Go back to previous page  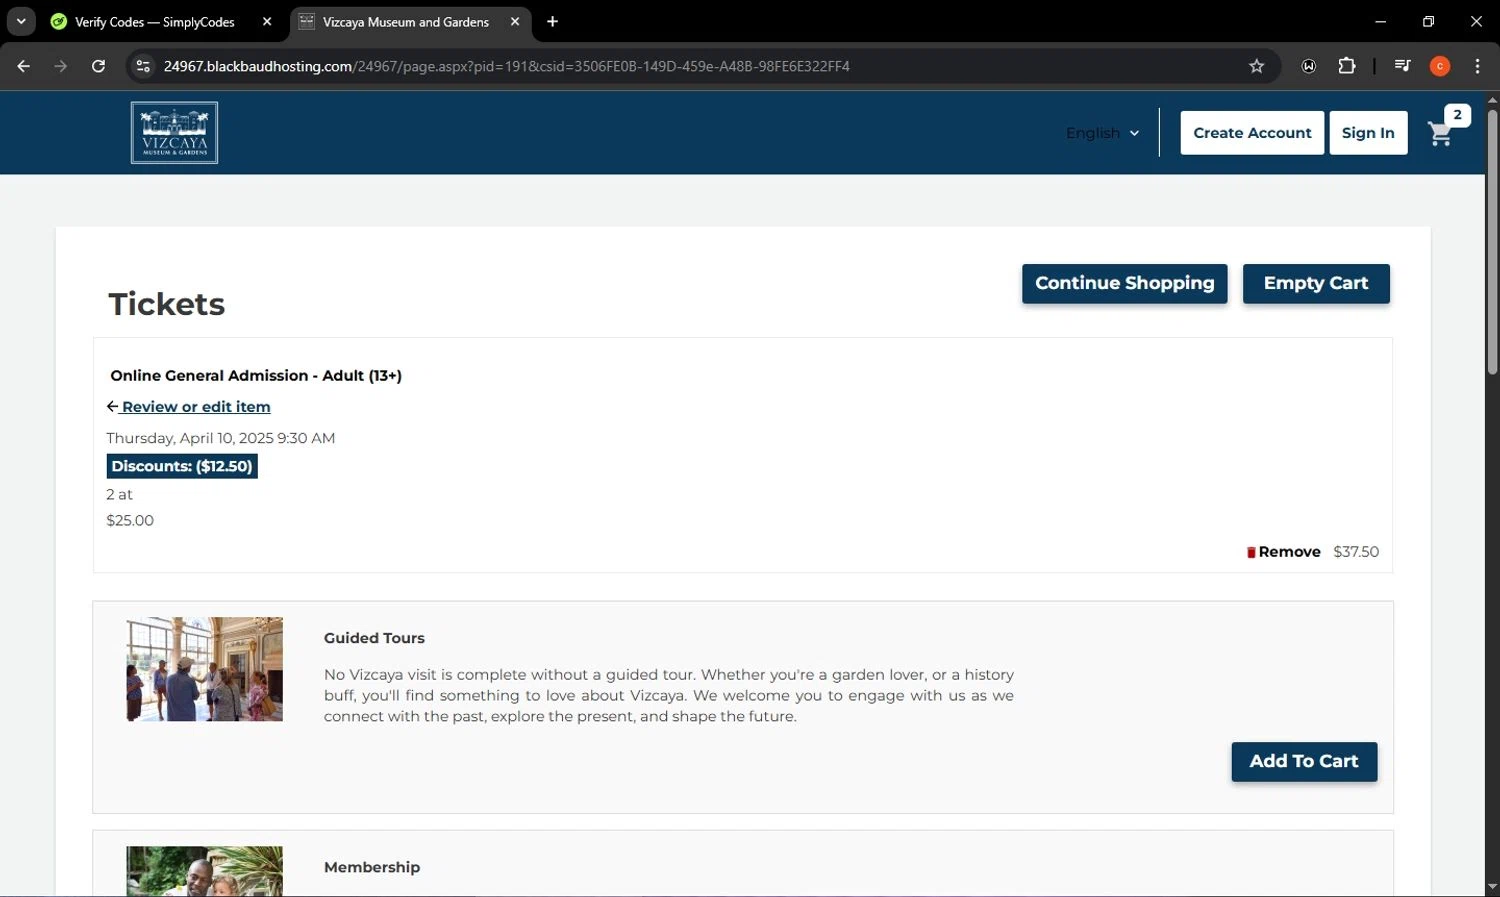coord(24,66)
